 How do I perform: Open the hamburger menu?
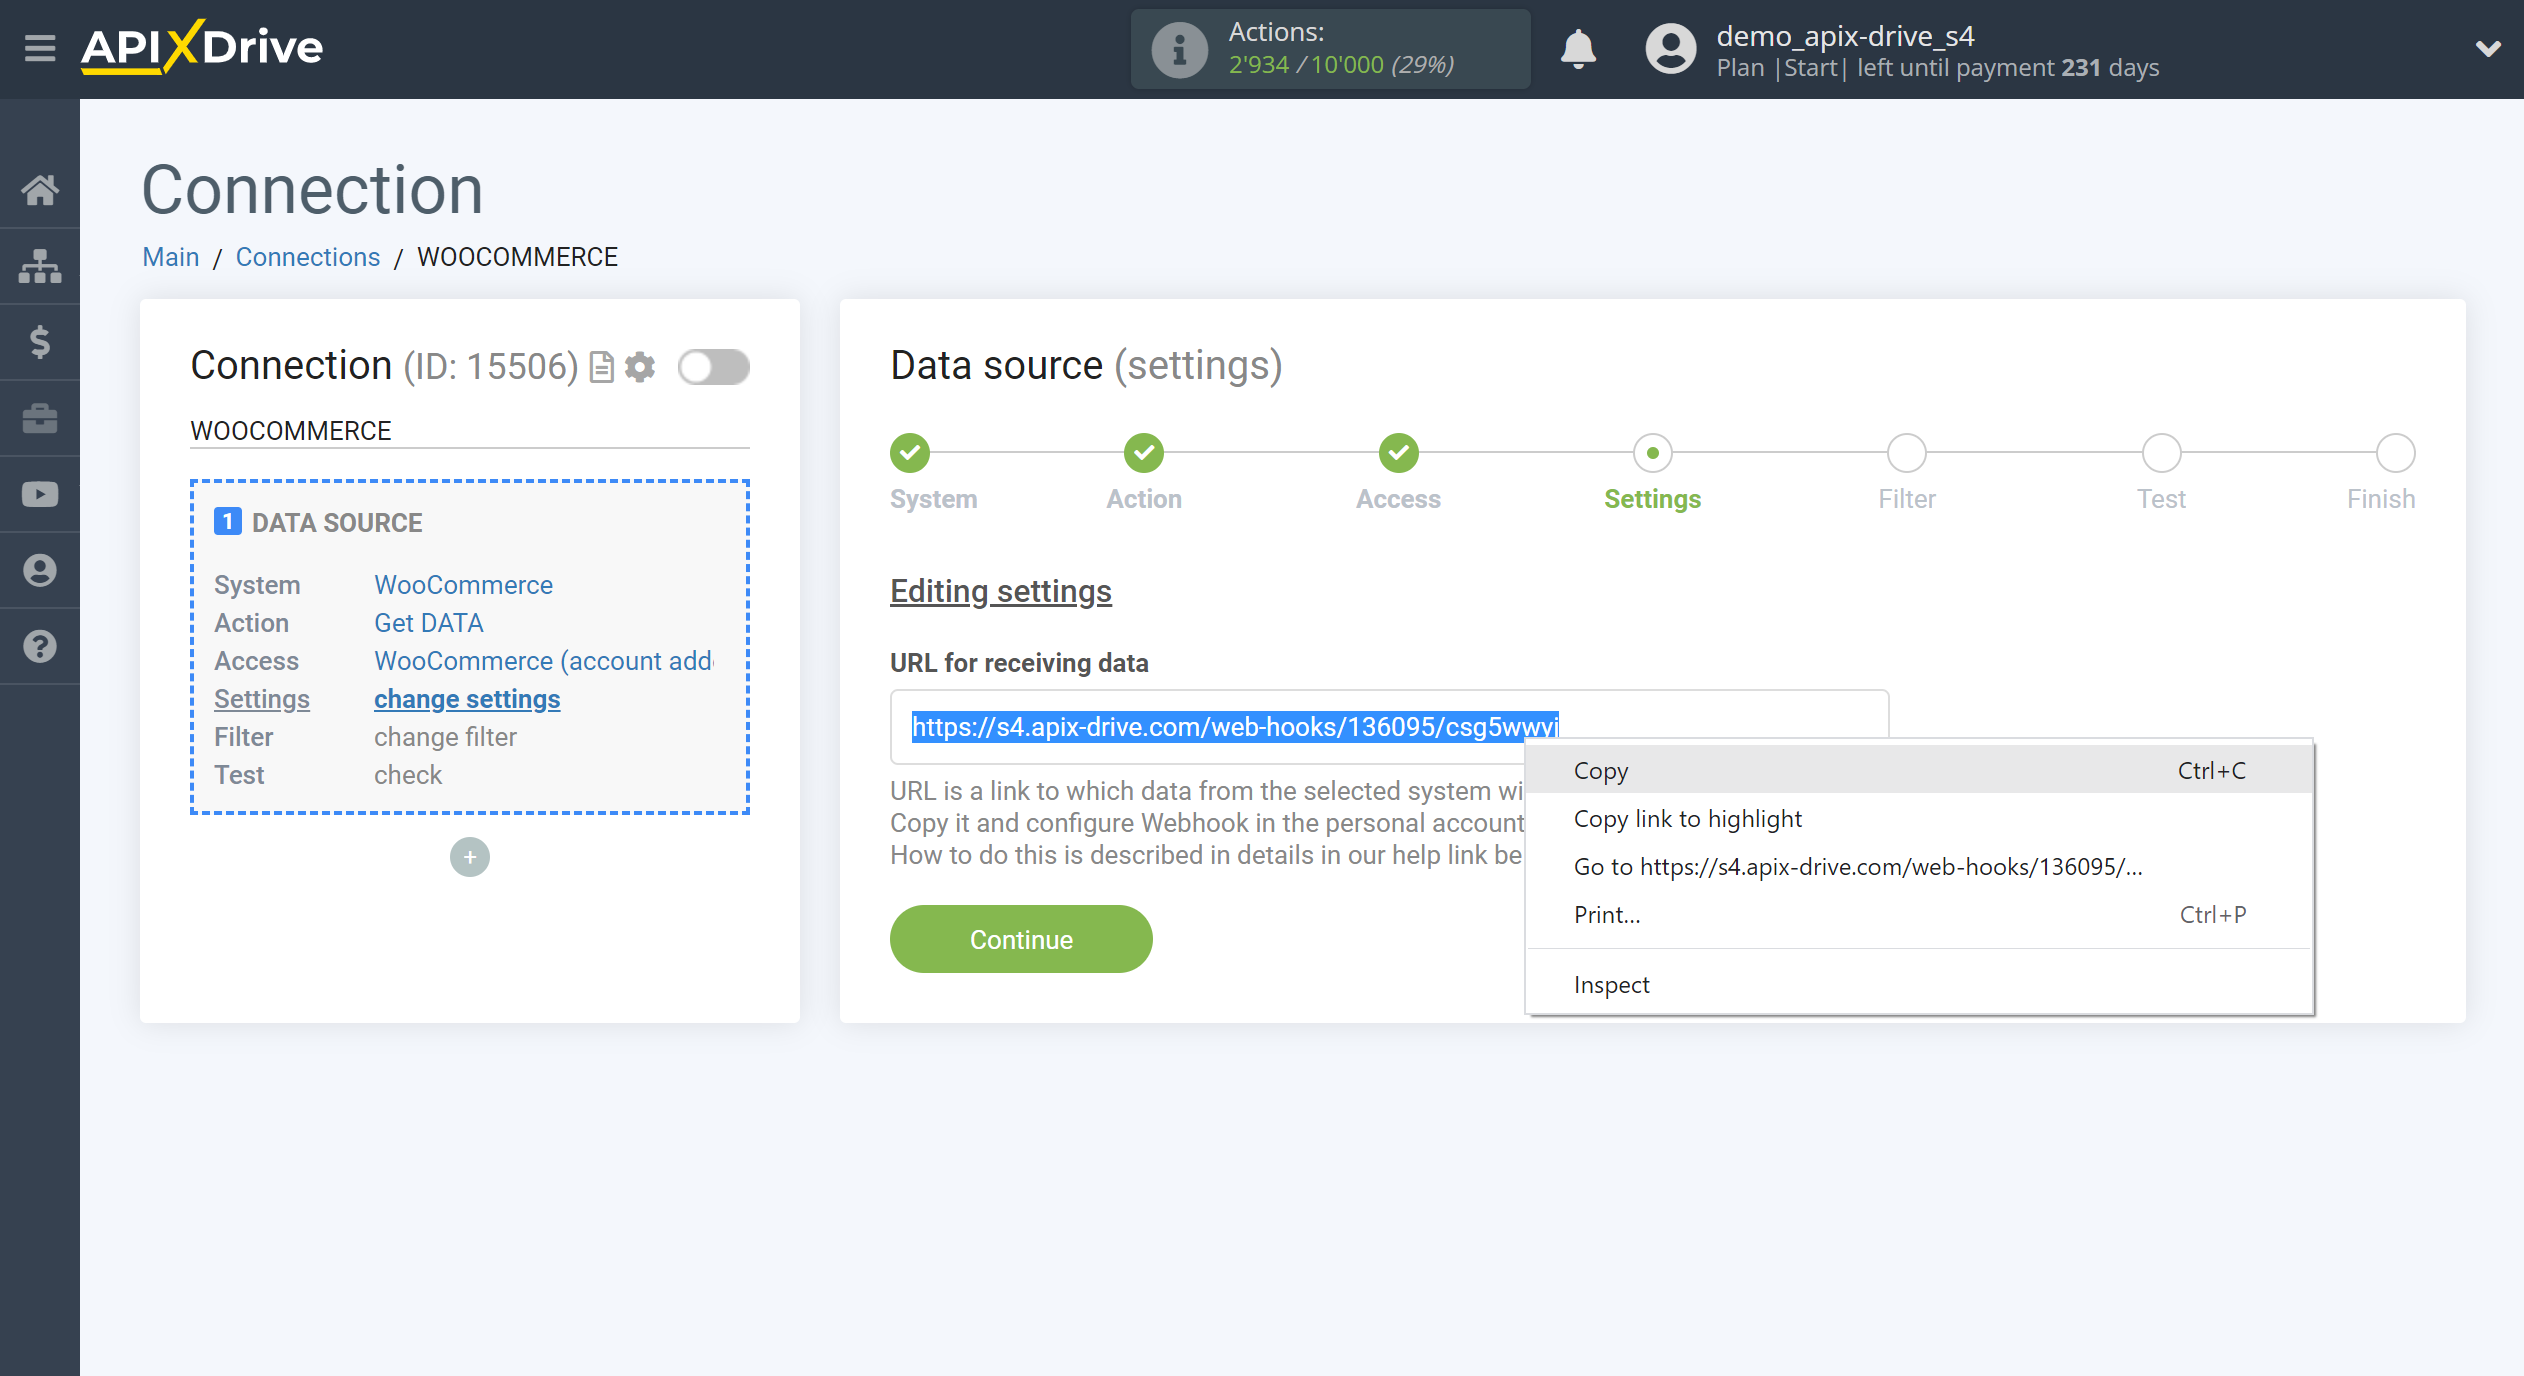click(x=40, y=48)
